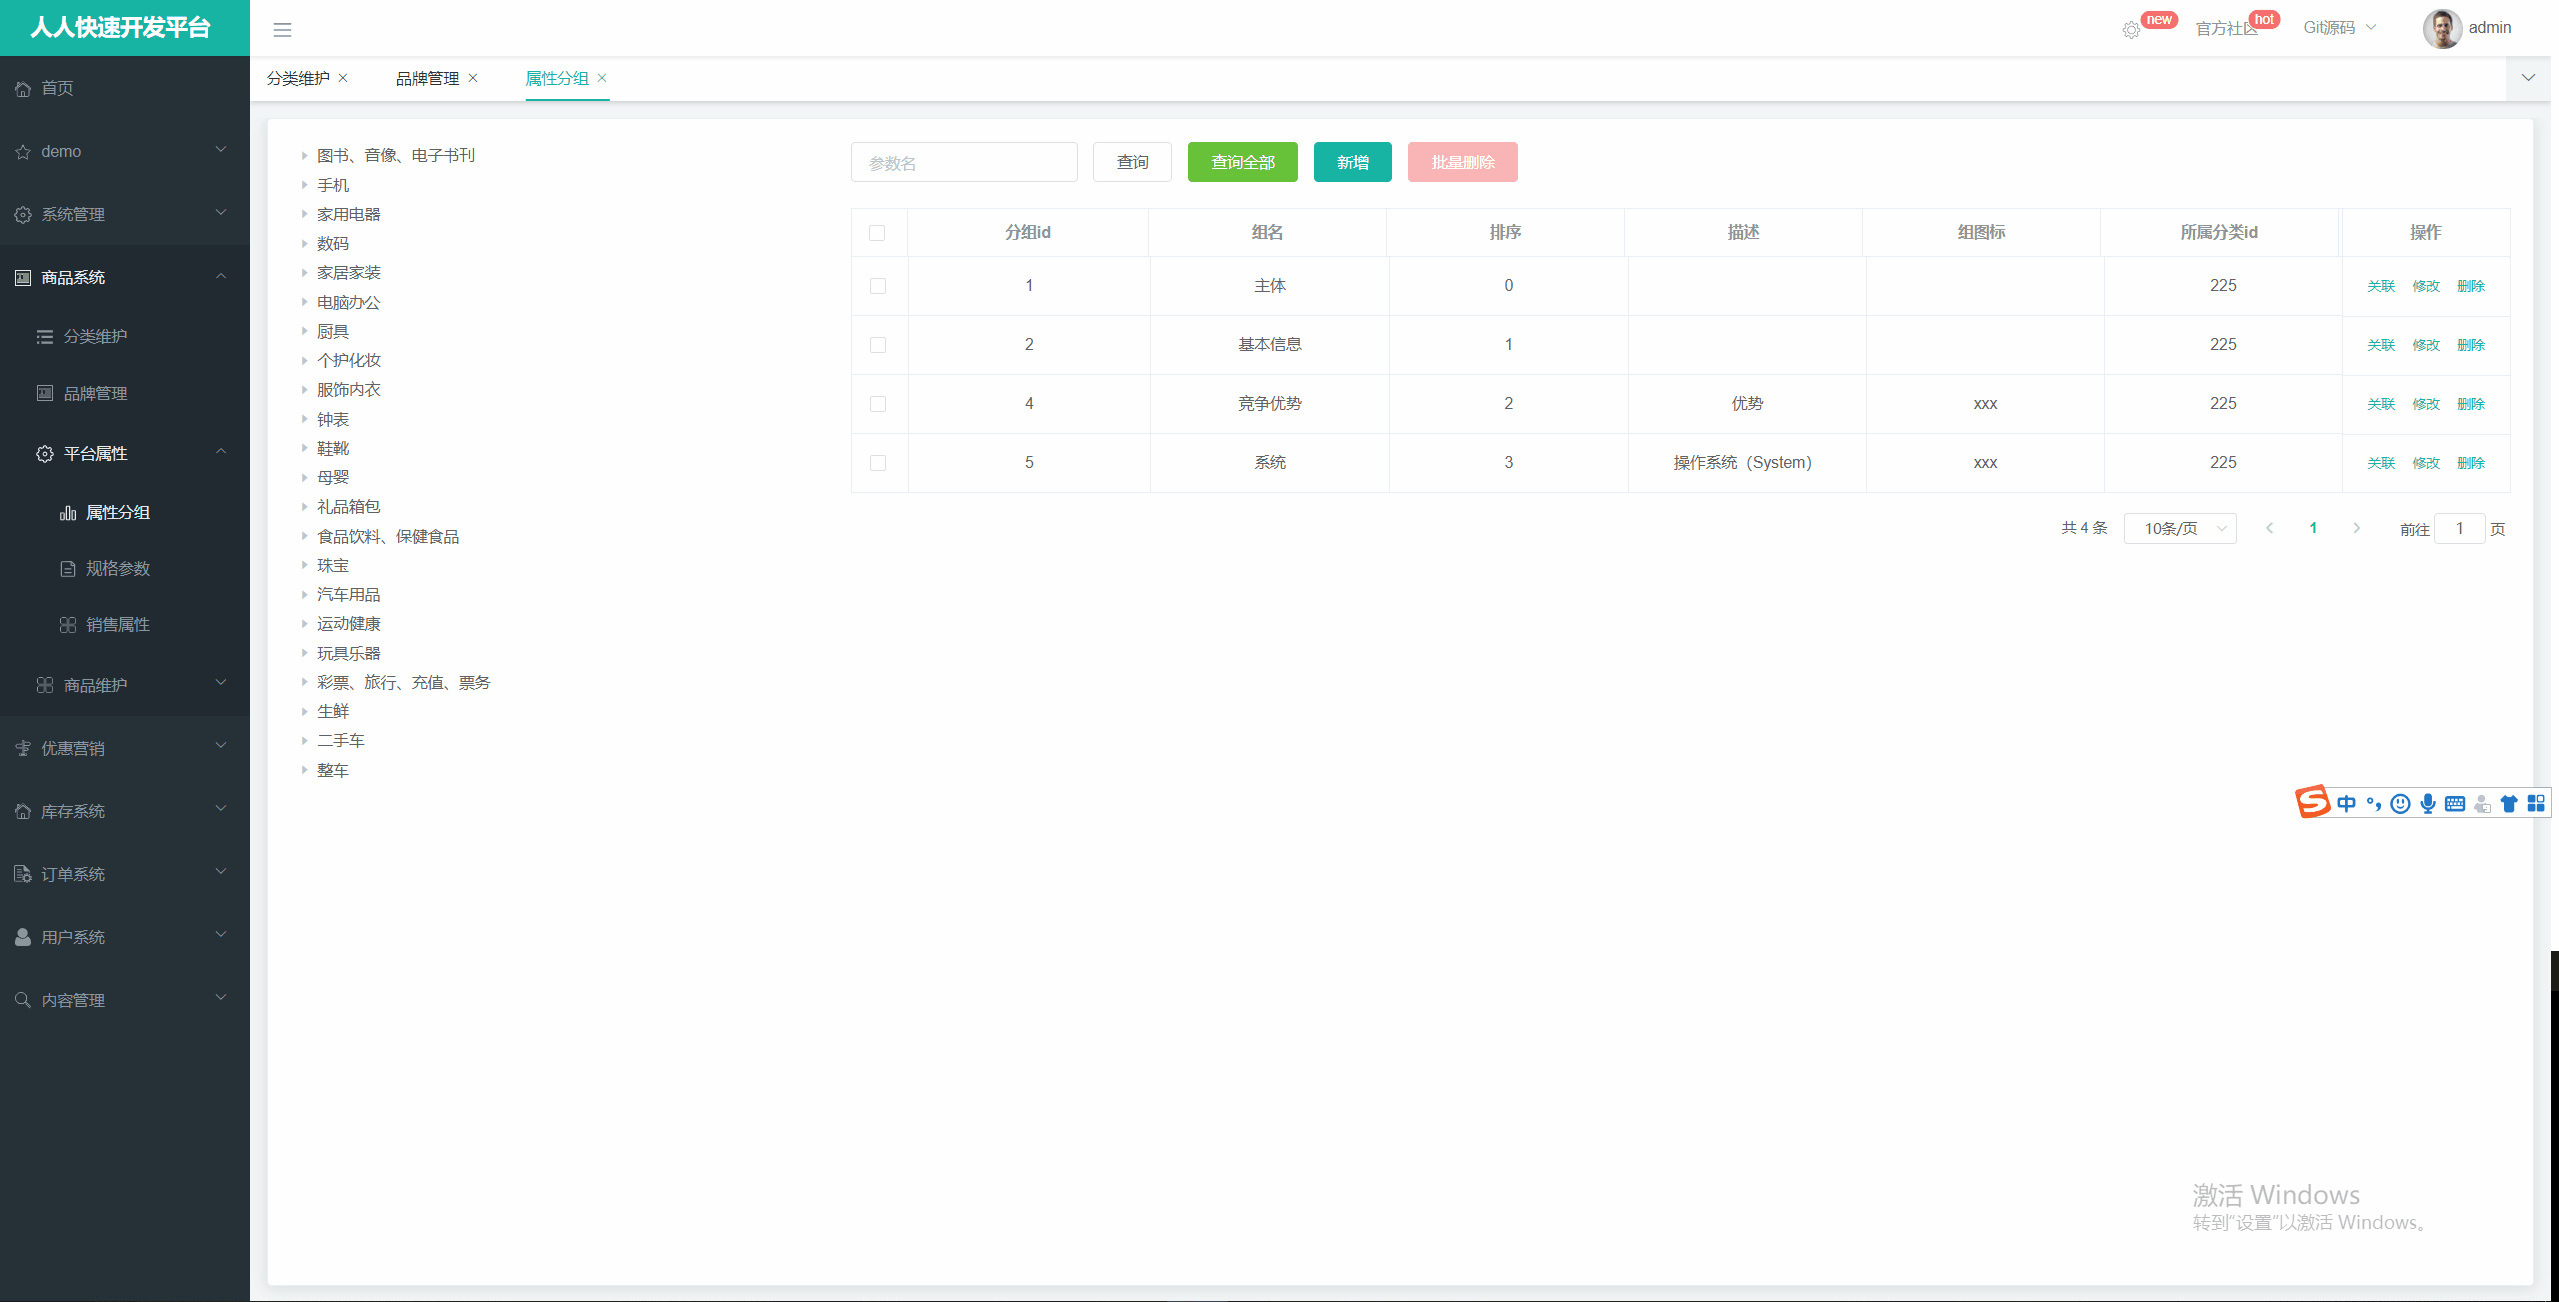Viewport: 2559px width, 1302px height.
Task: Go to next page arrow in pagination
Action: click(x=2356, y=528)
